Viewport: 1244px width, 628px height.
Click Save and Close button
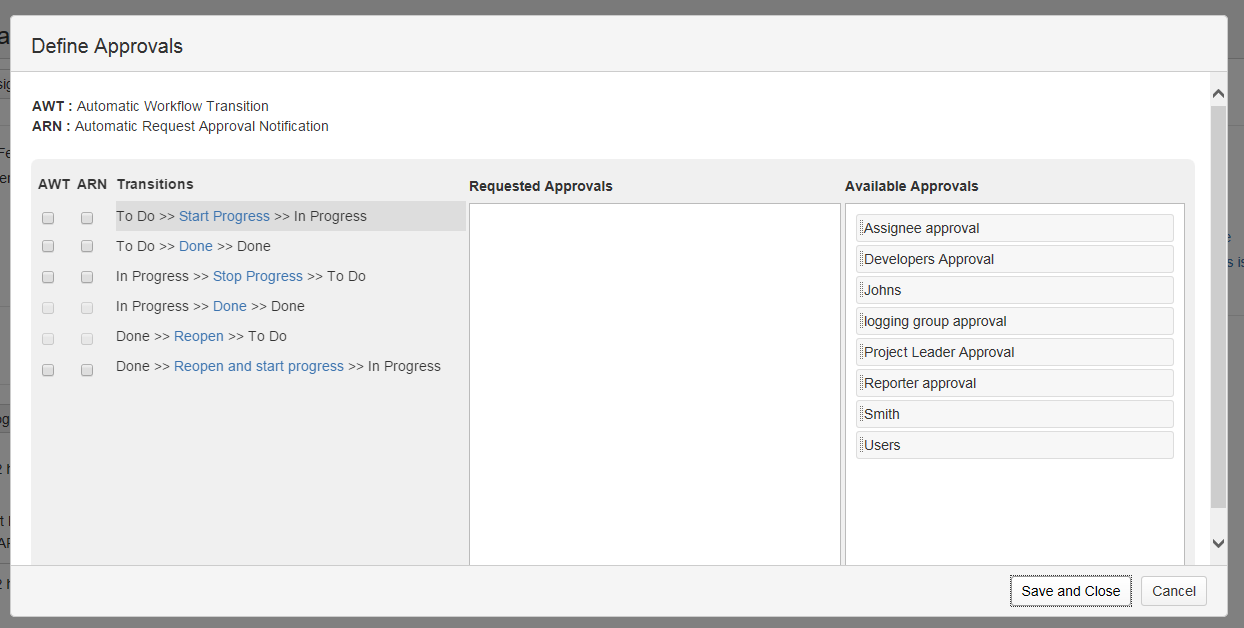point(1070,591)
